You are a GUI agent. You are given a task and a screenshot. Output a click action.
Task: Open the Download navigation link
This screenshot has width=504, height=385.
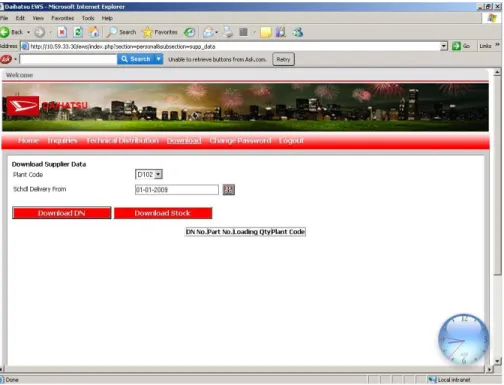pyautogui.click(x=184, y=141)
